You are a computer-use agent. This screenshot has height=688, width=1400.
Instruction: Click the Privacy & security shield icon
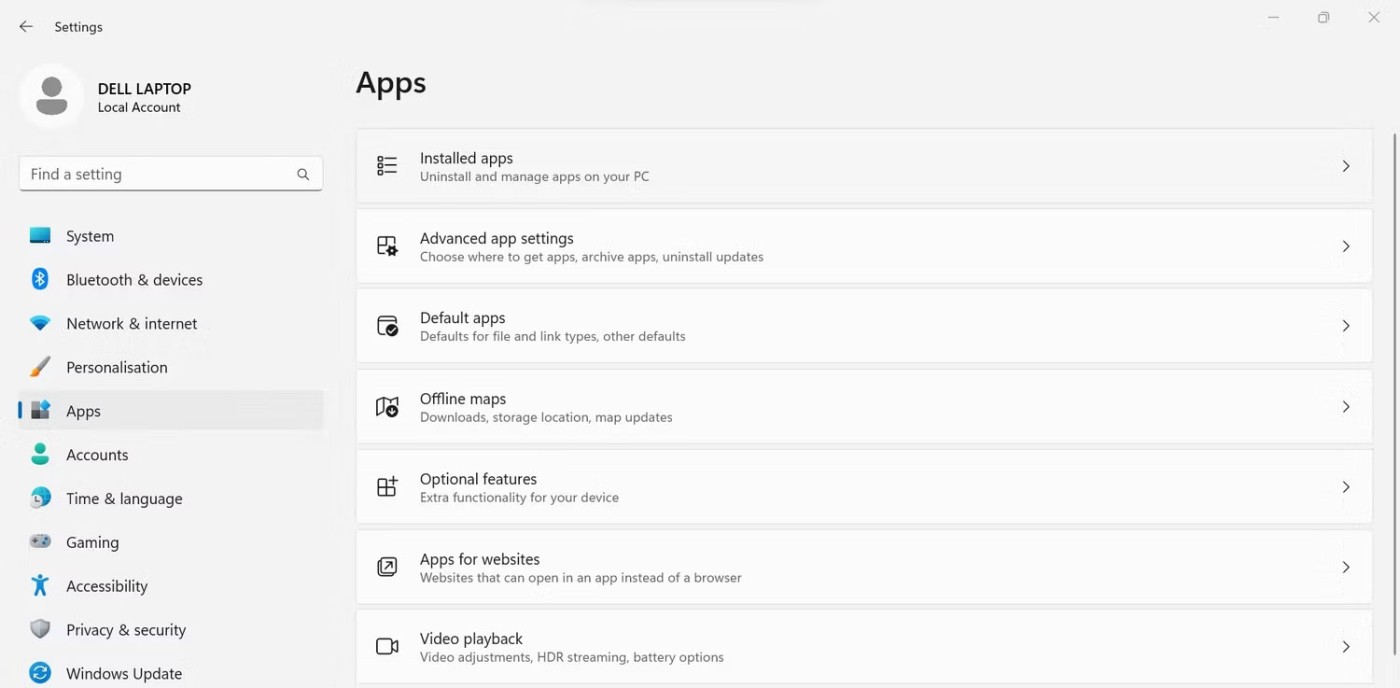(40, 630)
